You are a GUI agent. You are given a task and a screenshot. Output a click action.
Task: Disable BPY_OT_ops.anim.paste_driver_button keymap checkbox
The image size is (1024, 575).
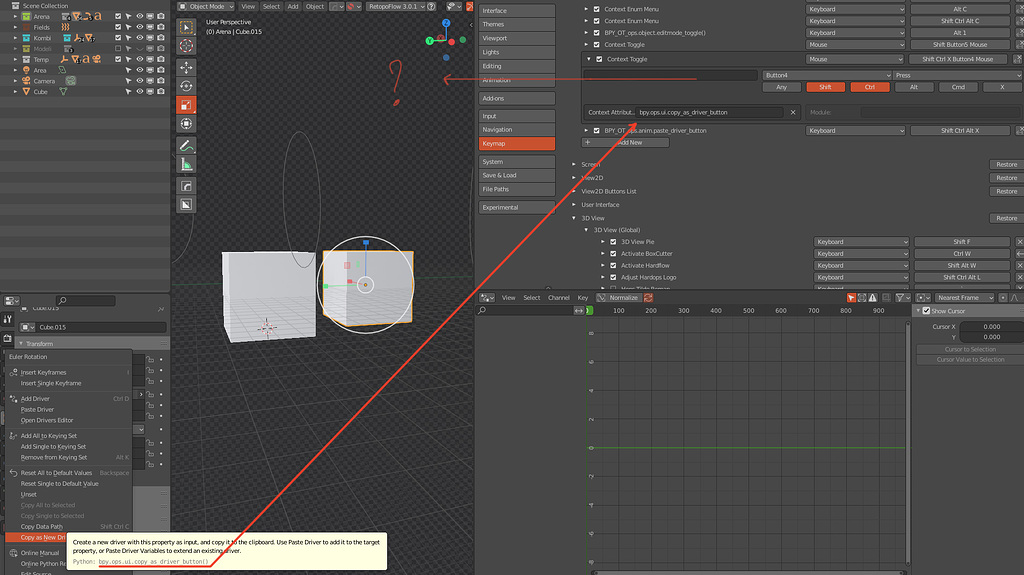596,131
